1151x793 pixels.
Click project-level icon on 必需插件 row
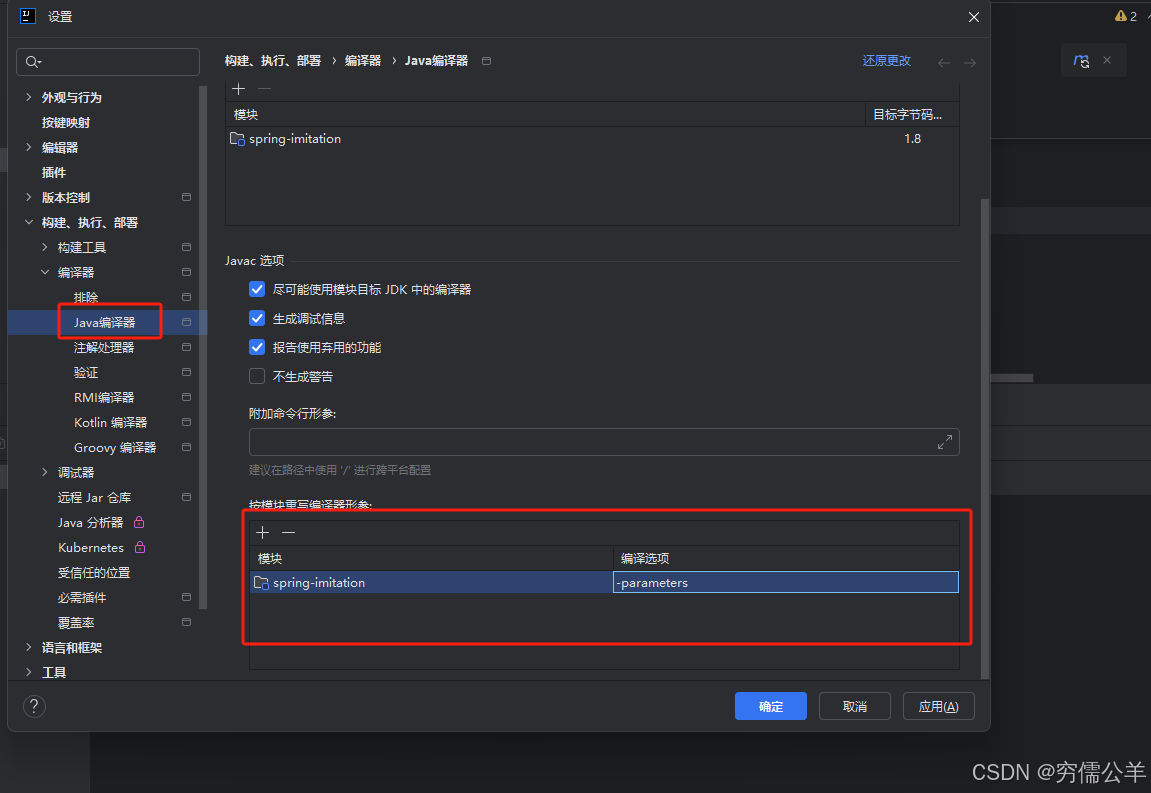(186, 596)
